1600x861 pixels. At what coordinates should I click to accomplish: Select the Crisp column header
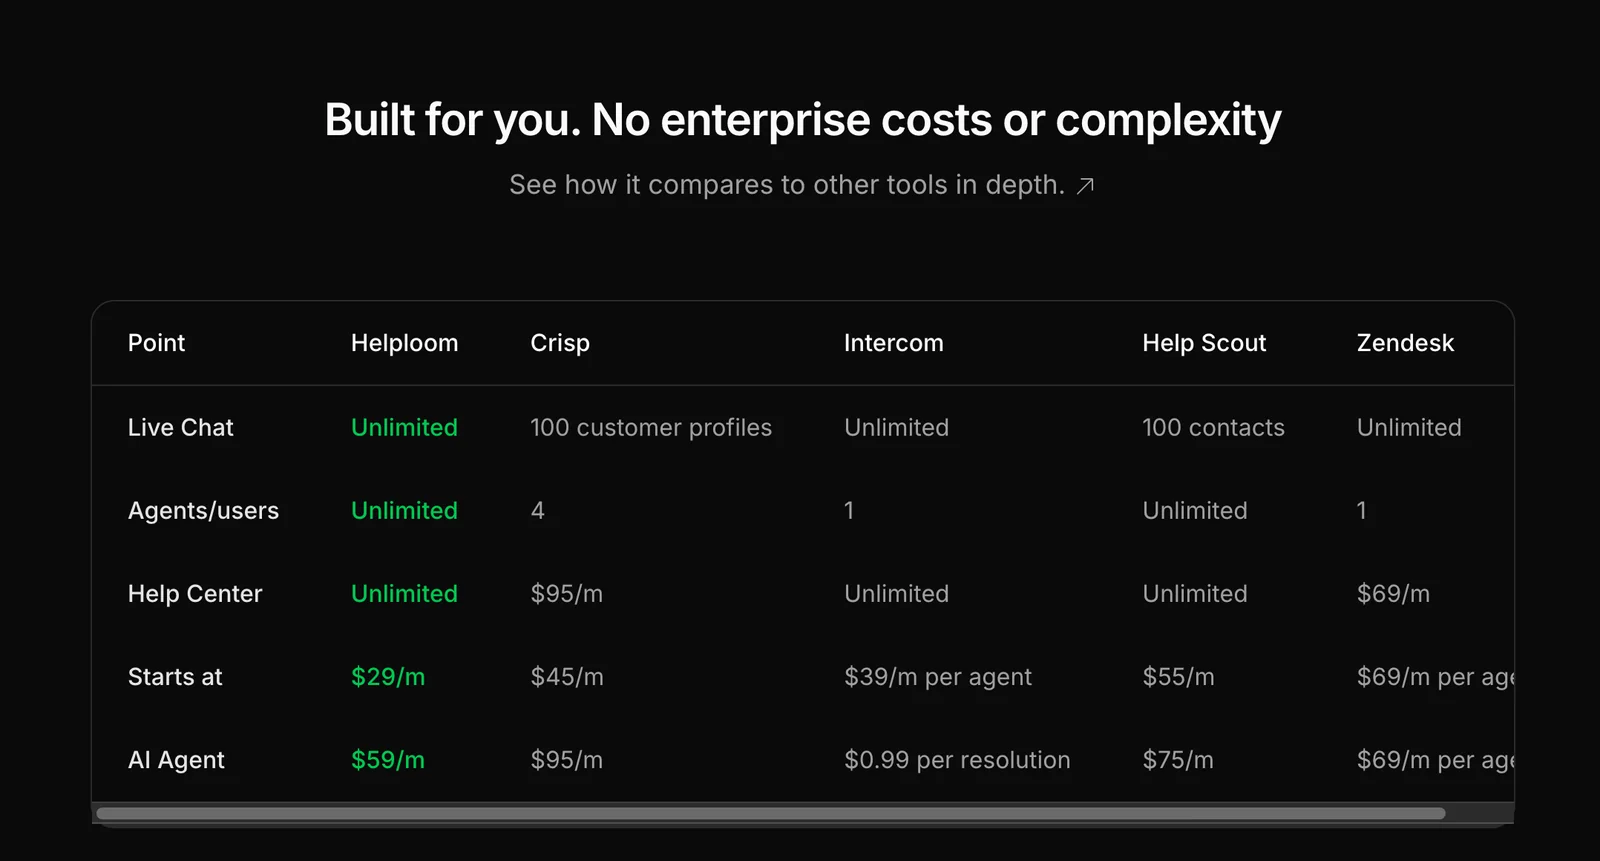pyautogui.click(x=560, y=343)
